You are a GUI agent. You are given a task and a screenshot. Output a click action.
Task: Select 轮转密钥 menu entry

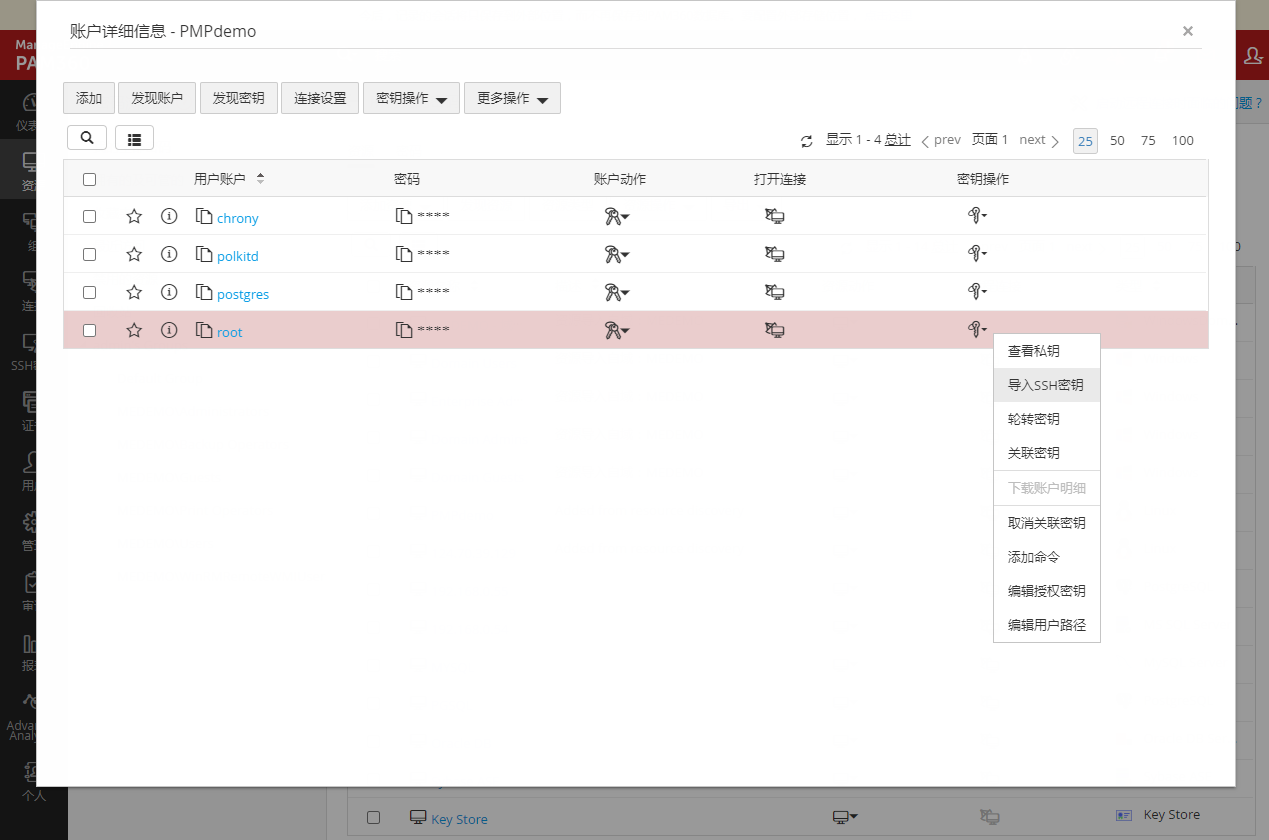click(1034, 419)
